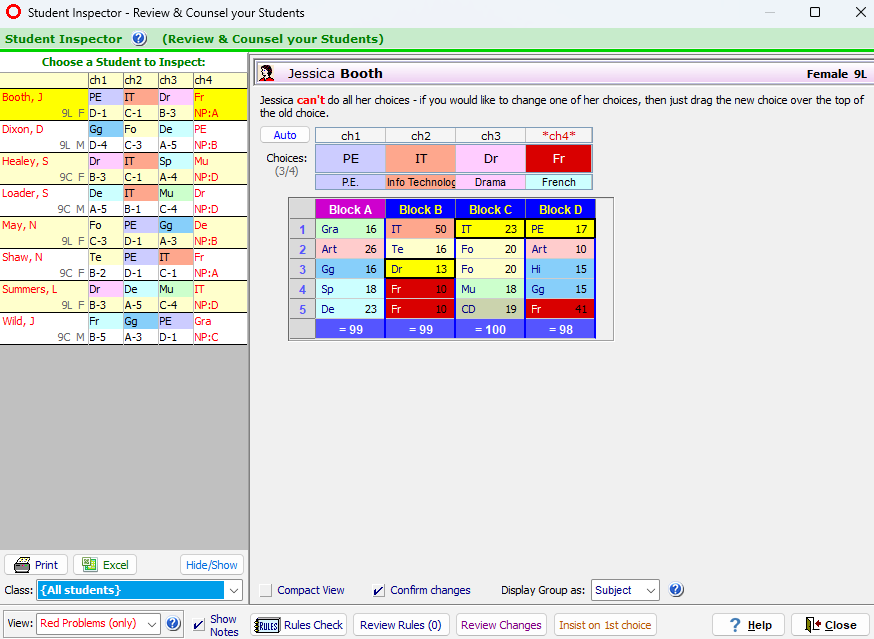This screenshot has height=639, width=874.
Task: Select the ch3 column header in choices
Action: point(491,135)
